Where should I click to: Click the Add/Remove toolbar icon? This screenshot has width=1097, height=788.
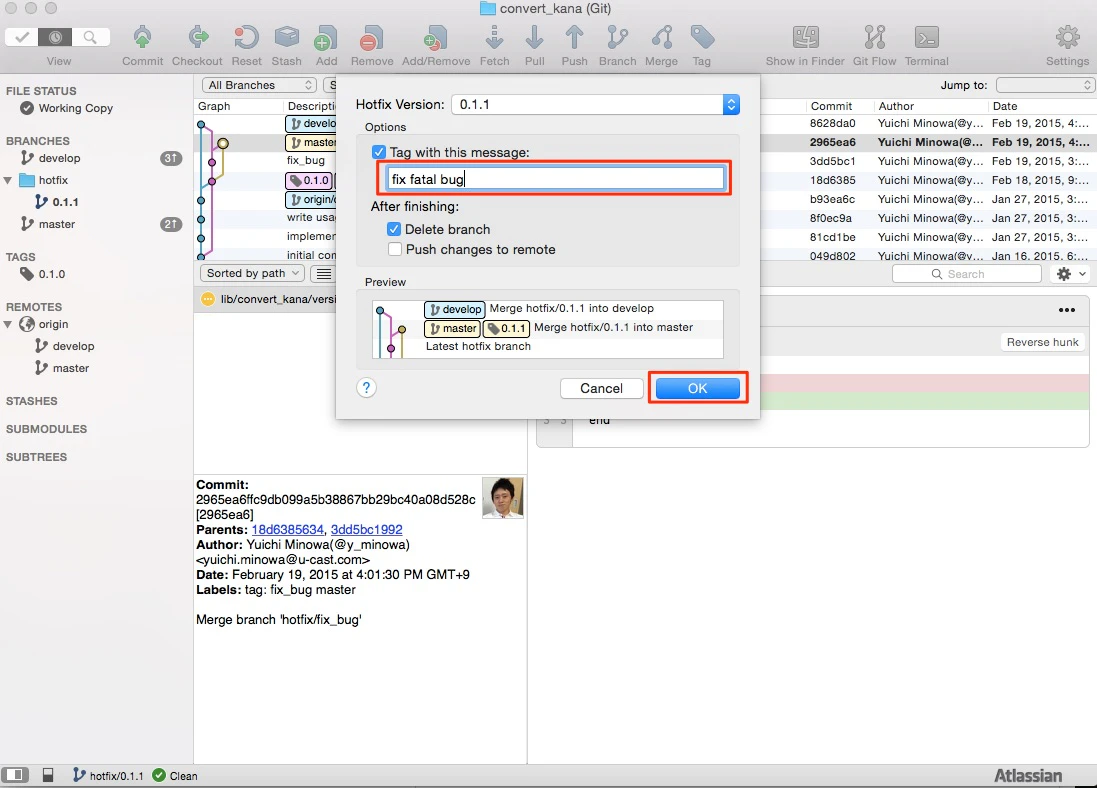[x=435, y=38]
